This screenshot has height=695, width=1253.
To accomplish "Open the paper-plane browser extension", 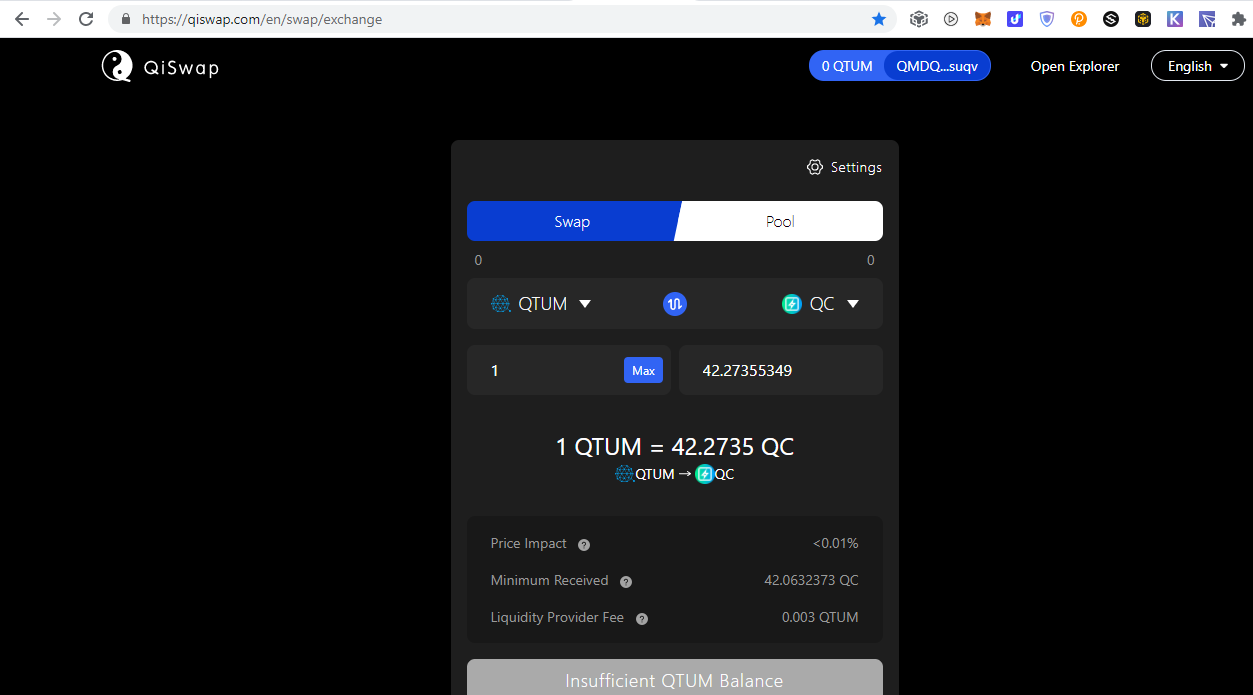I will pos(1207,19).
